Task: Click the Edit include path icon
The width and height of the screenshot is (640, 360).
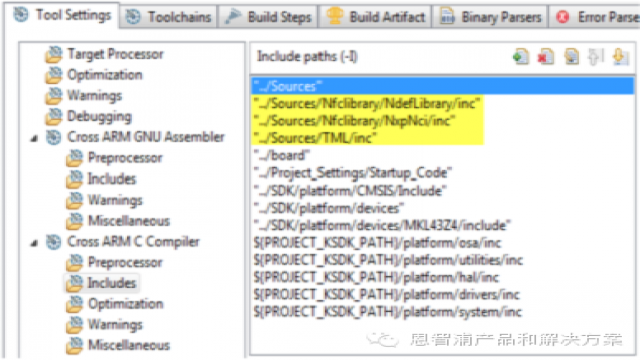Action: (x=571, y=56)
